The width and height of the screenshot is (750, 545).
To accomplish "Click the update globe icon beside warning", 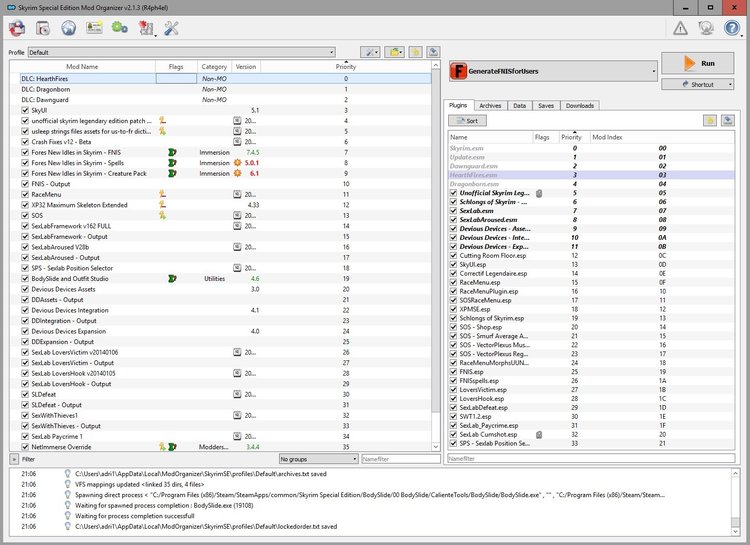I will pyautogui.click(x=706, y=28).
